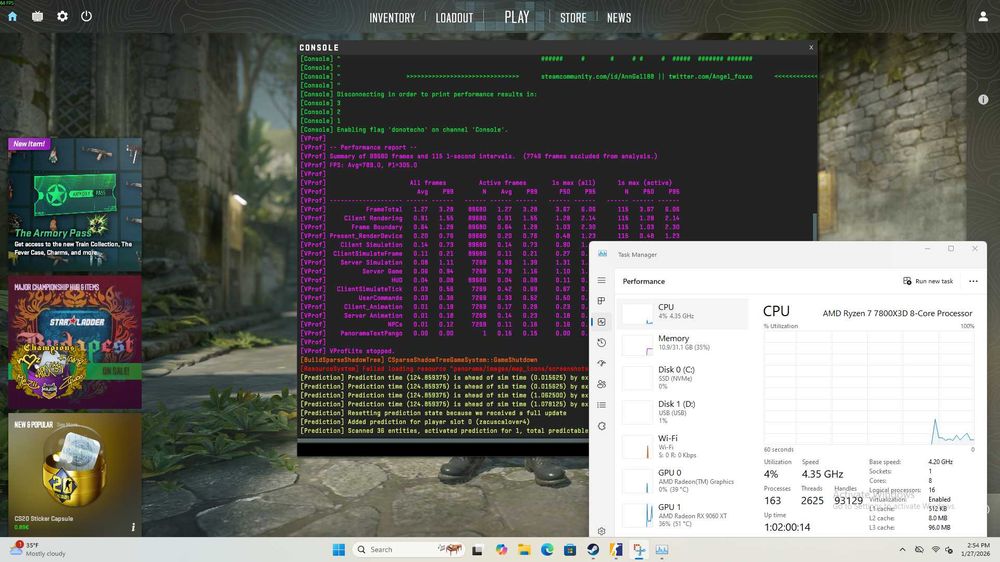Open the CS20 Sticker Capsule card

point(75,474)
